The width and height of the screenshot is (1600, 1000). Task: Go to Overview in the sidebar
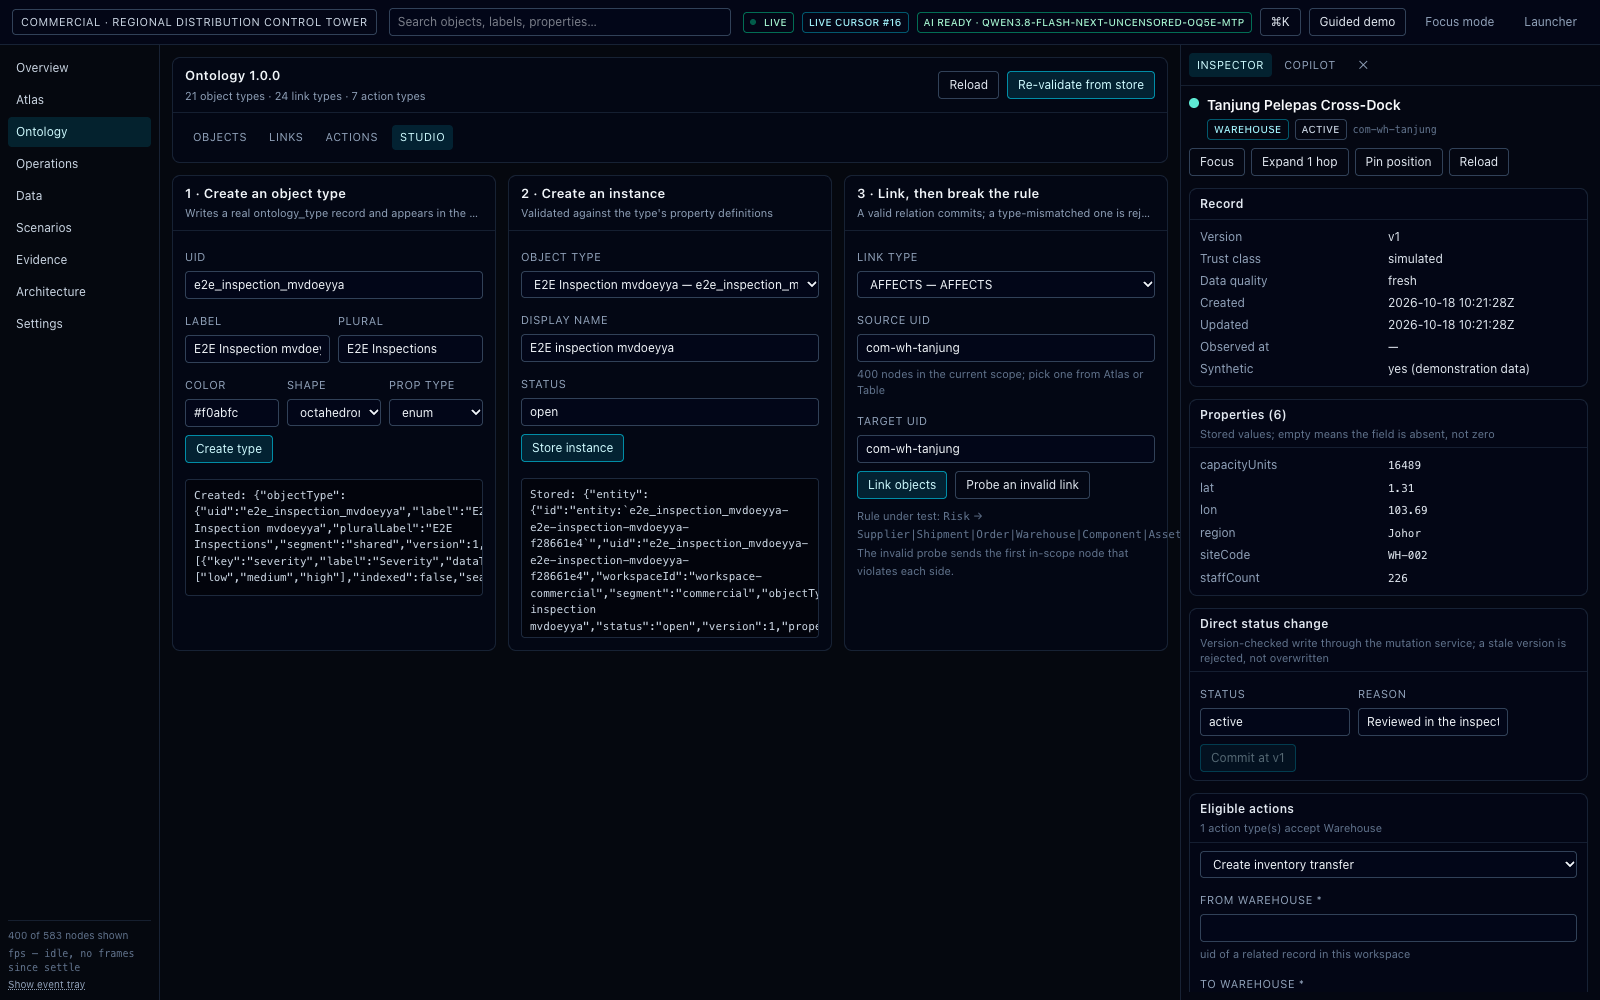79,68
